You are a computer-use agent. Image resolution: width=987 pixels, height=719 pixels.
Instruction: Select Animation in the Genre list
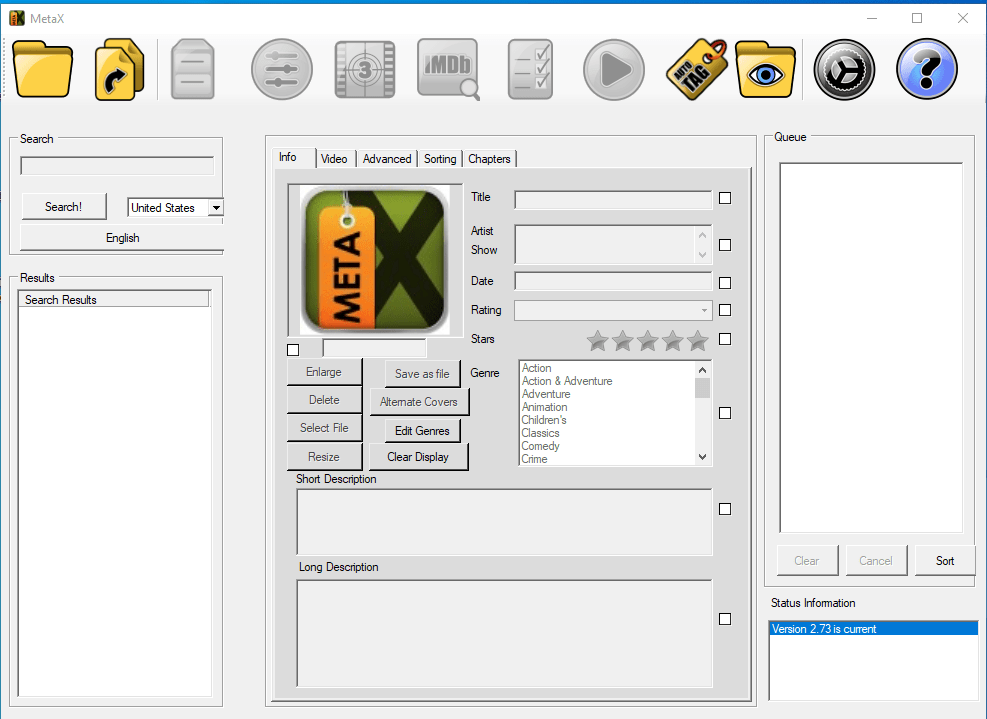click(544, 407)
